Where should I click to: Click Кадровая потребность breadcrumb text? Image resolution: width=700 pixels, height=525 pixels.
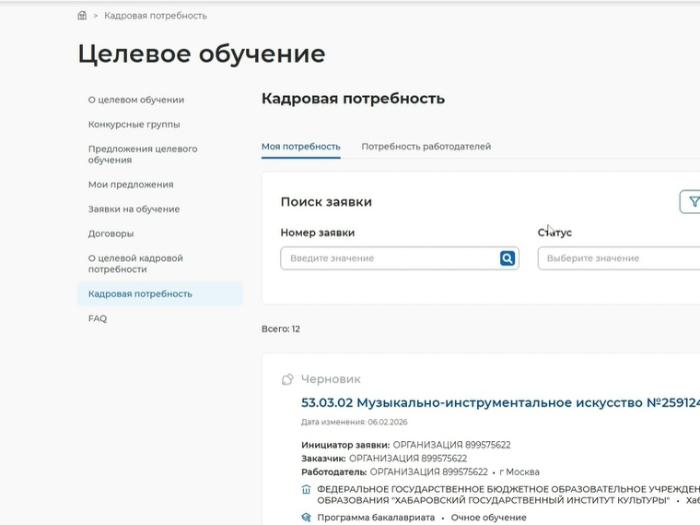coord(155,16)
